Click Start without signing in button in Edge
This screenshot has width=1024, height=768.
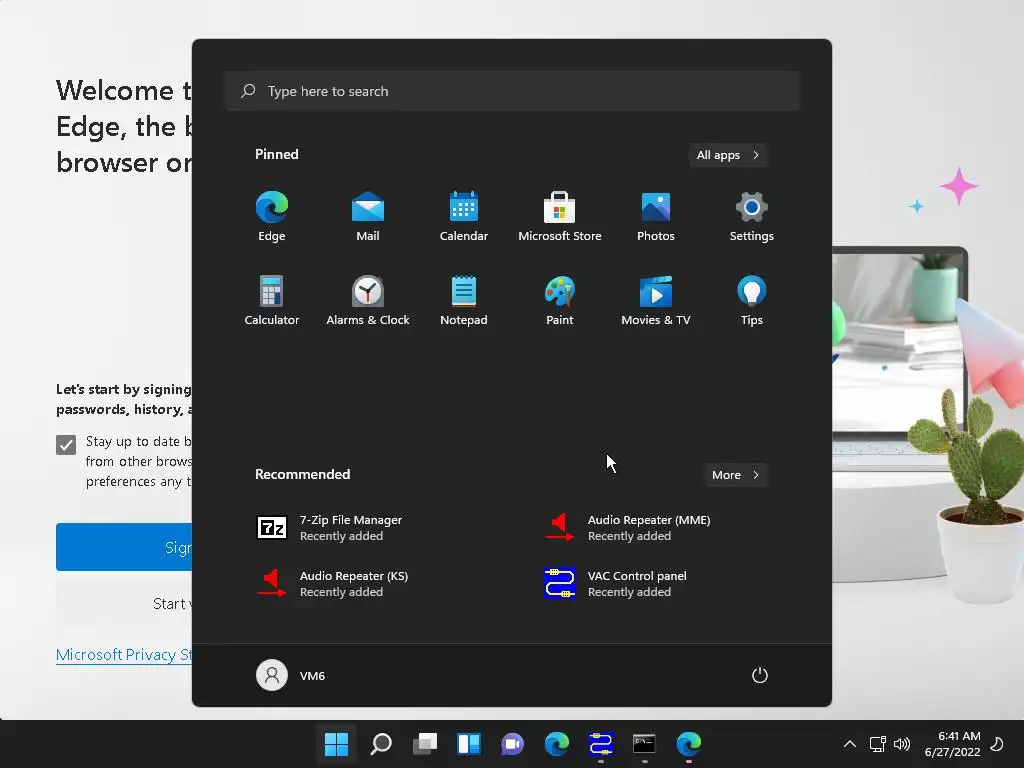pyautogui.click(x=124, y=603)
